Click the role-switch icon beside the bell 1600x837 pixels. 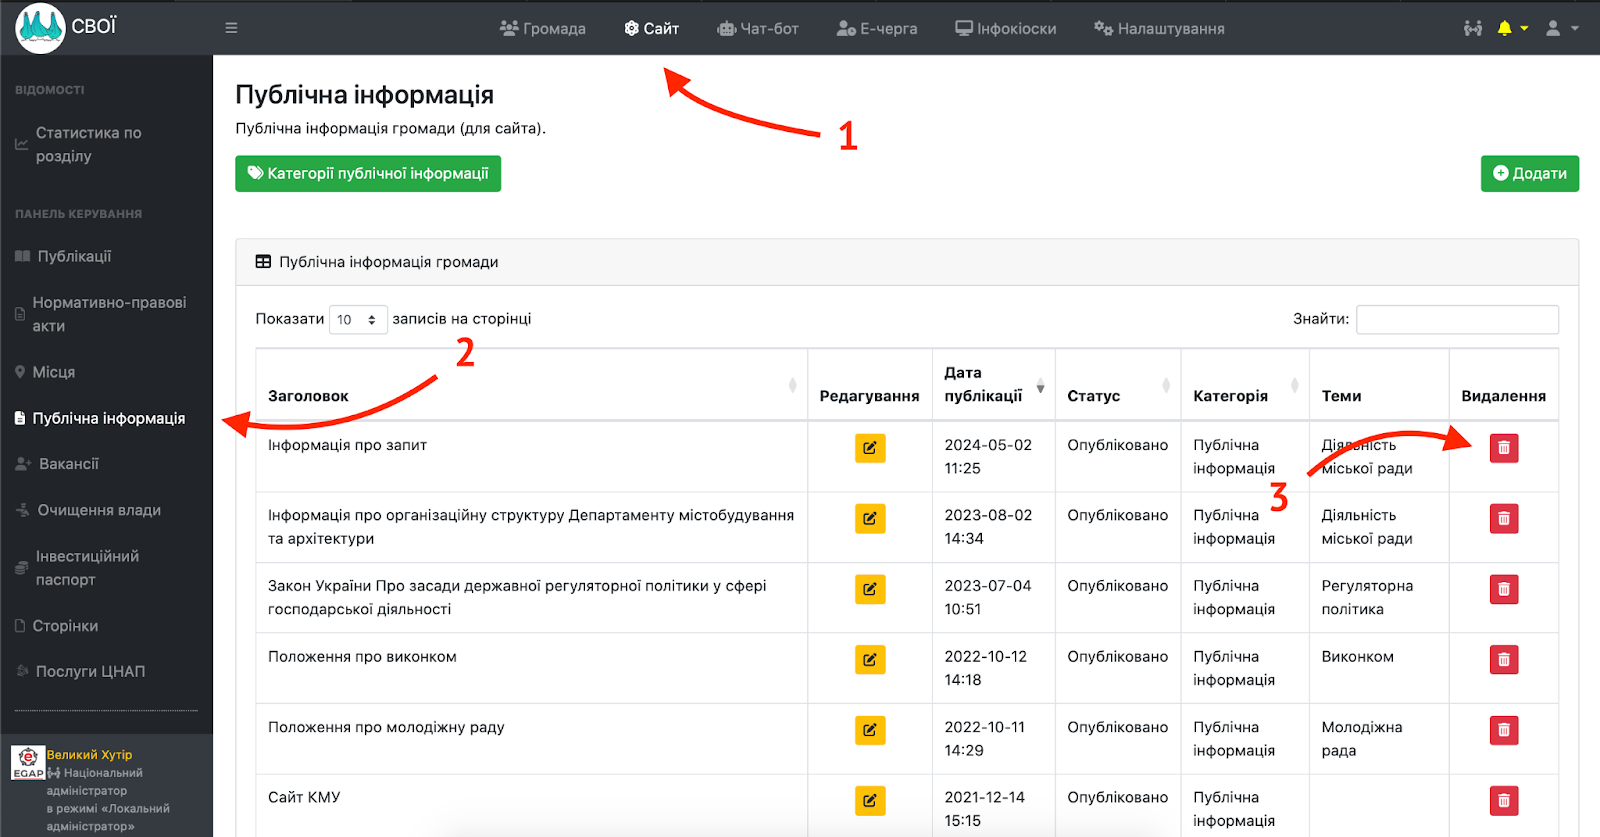pos(1472,28)
